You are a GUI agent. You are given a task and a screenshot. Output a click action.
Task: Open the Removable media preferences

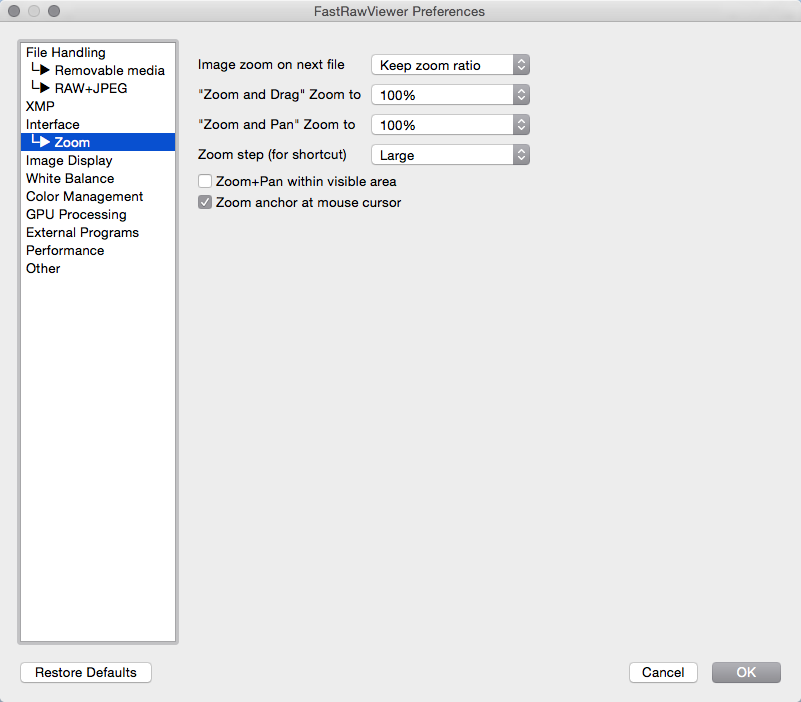98,71
